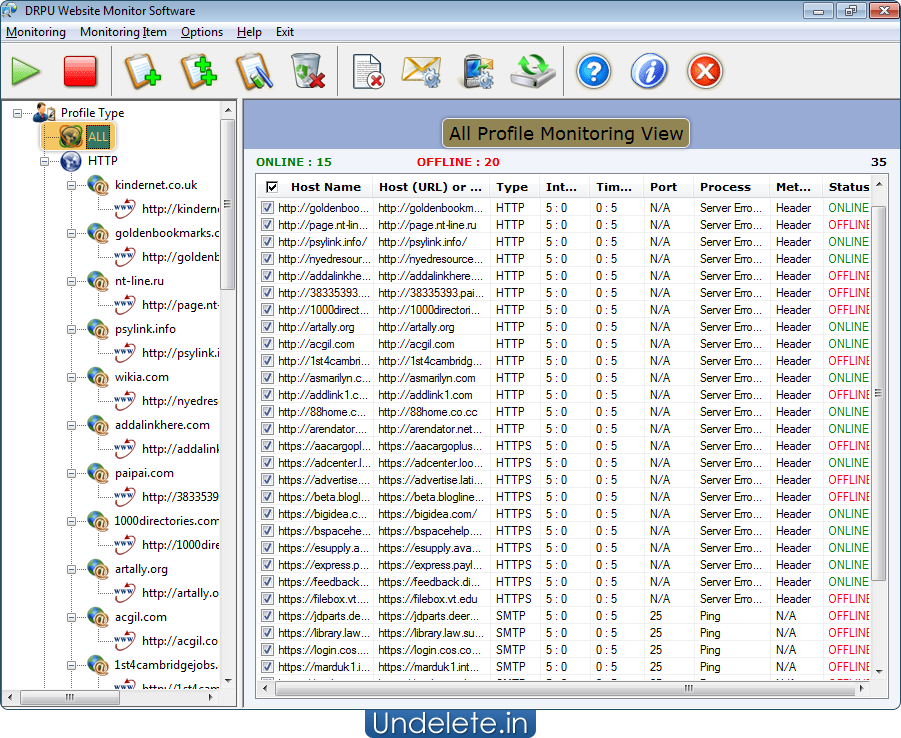Collapse the nt-line.ru tree node

[x=71, y=282]
